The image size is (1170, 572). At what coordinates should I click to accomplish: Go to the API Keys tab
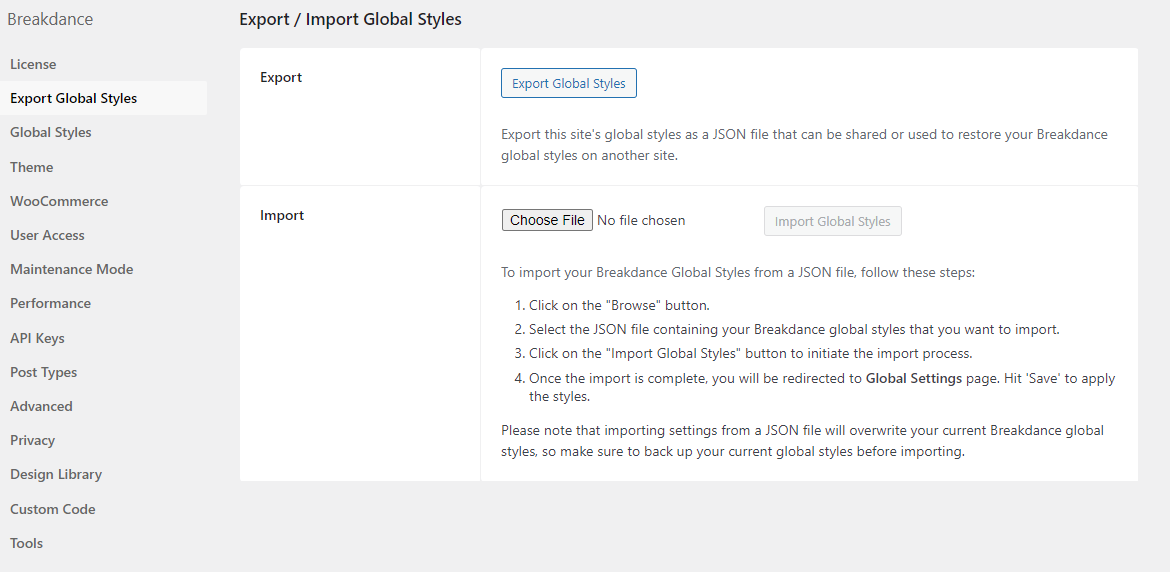pyautogui.click(x=37, y=338)
